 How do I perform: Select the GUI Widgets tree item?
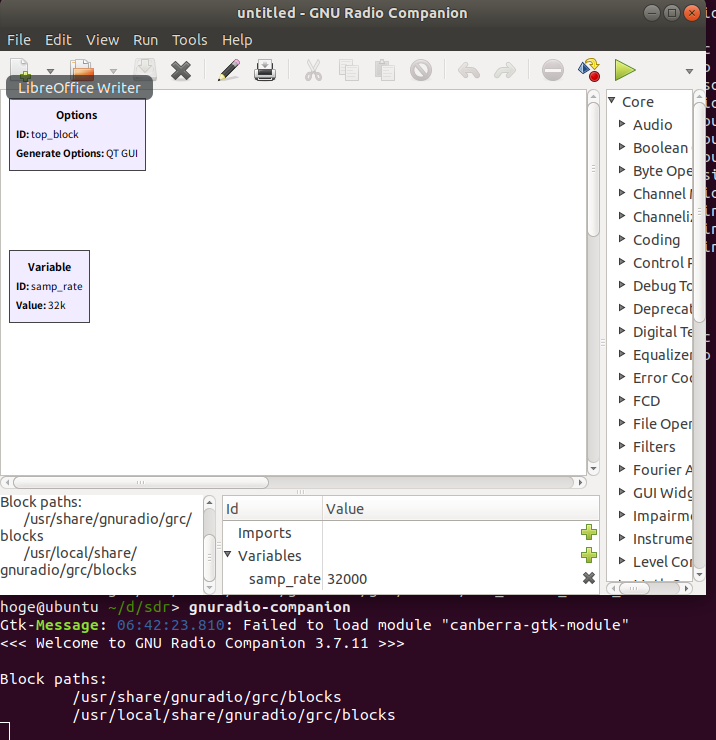[x=662, y=493]
